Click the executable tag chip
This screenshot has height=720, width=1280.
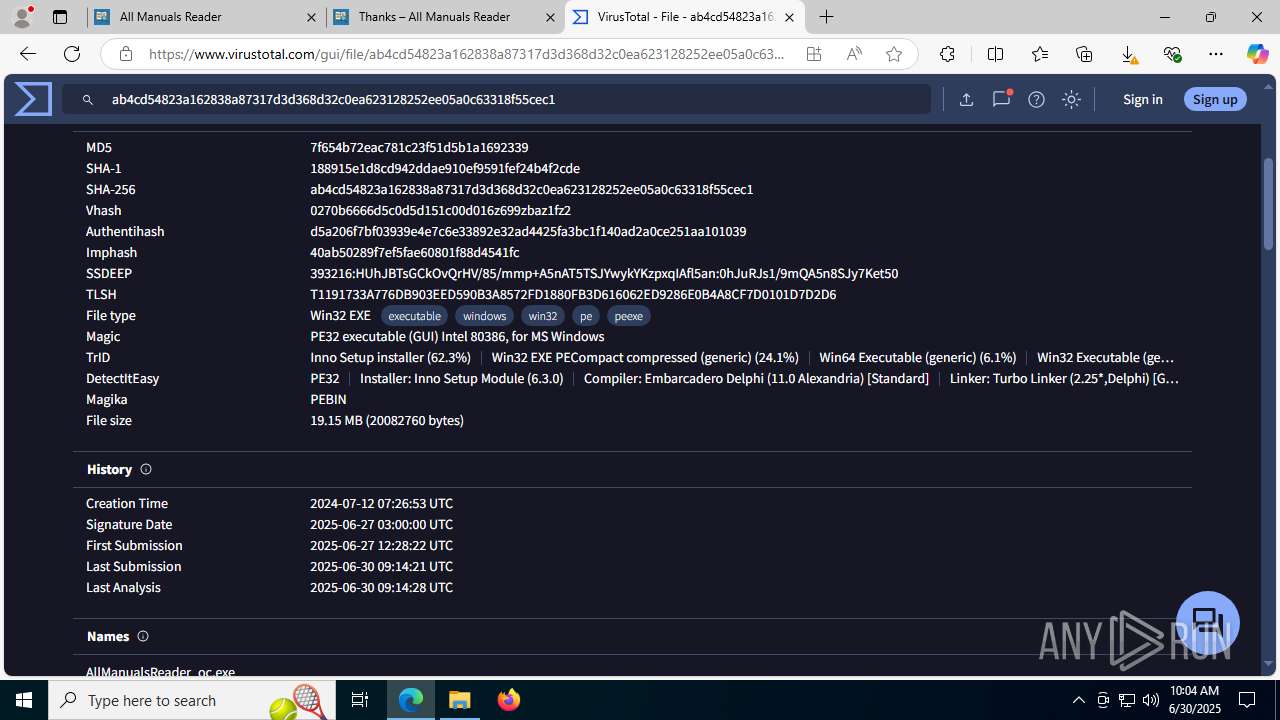coord(414,316)
